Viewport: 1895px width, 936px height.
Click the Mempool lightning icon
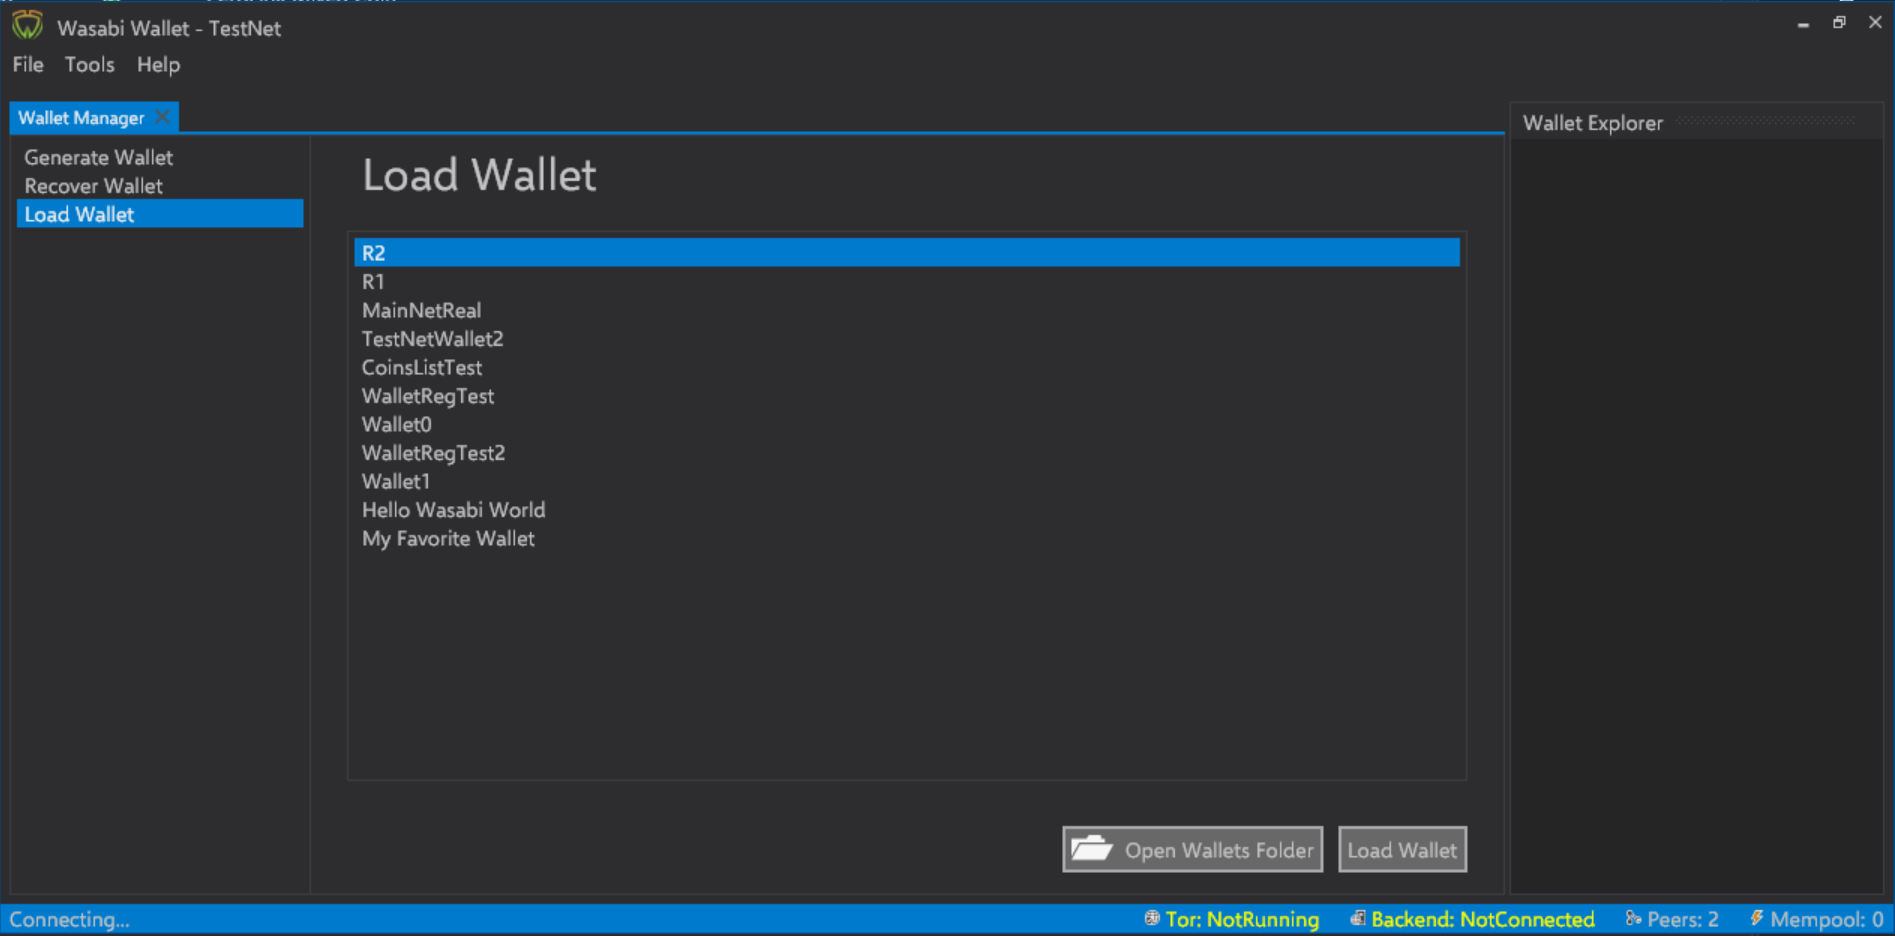(1756, 918)
